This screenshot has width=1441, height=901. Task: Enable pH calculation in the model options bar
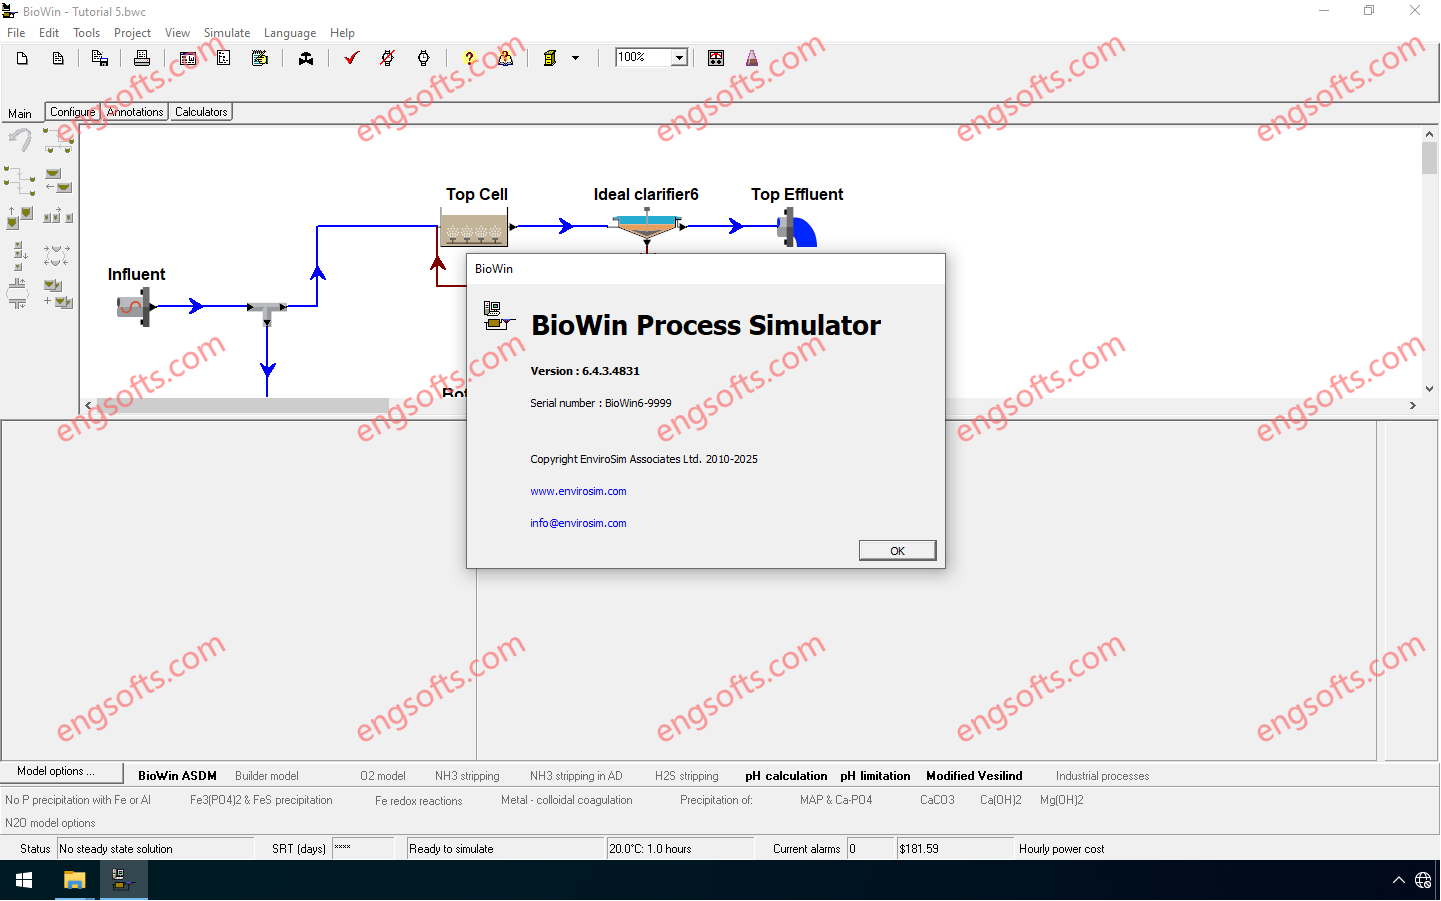click(786, 776)
